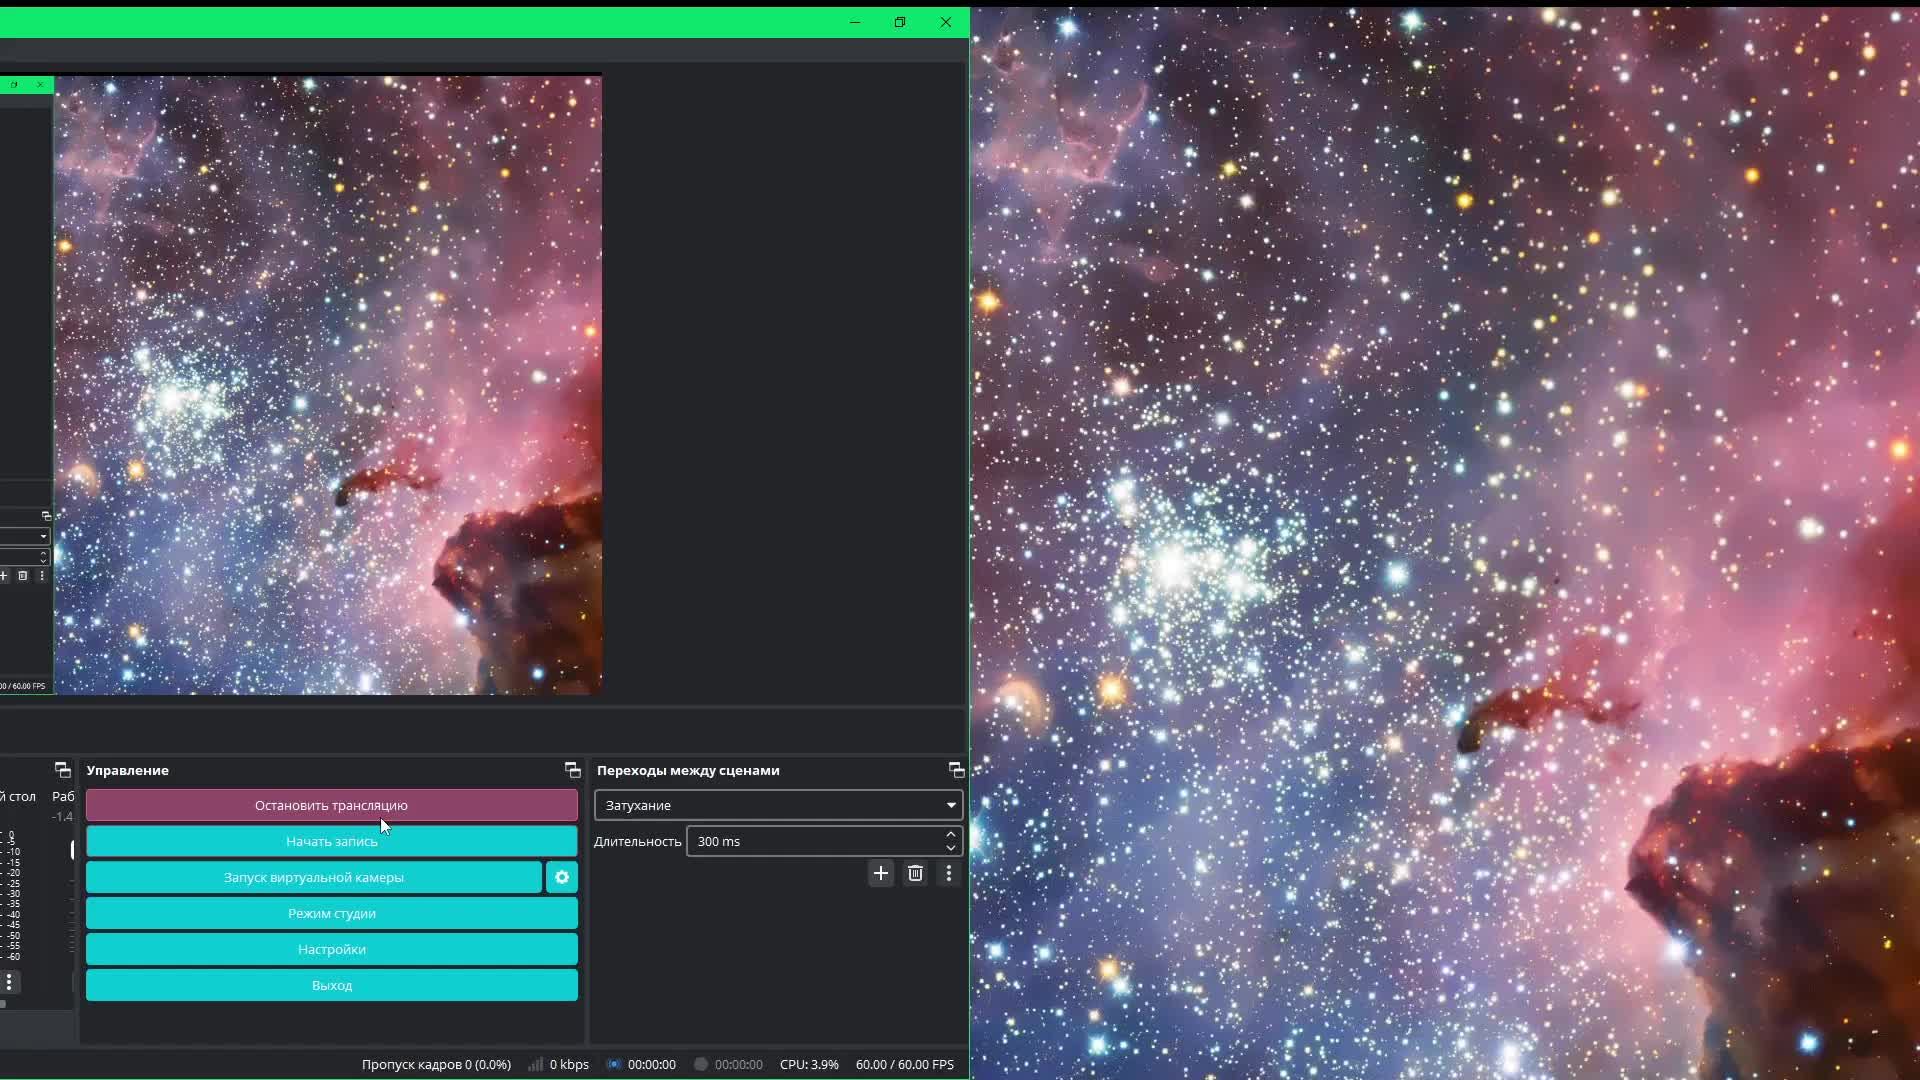The width and height of the screenshot is (1920, 1080).
Task: Add a new scene transition
Action: coord(881,873)
